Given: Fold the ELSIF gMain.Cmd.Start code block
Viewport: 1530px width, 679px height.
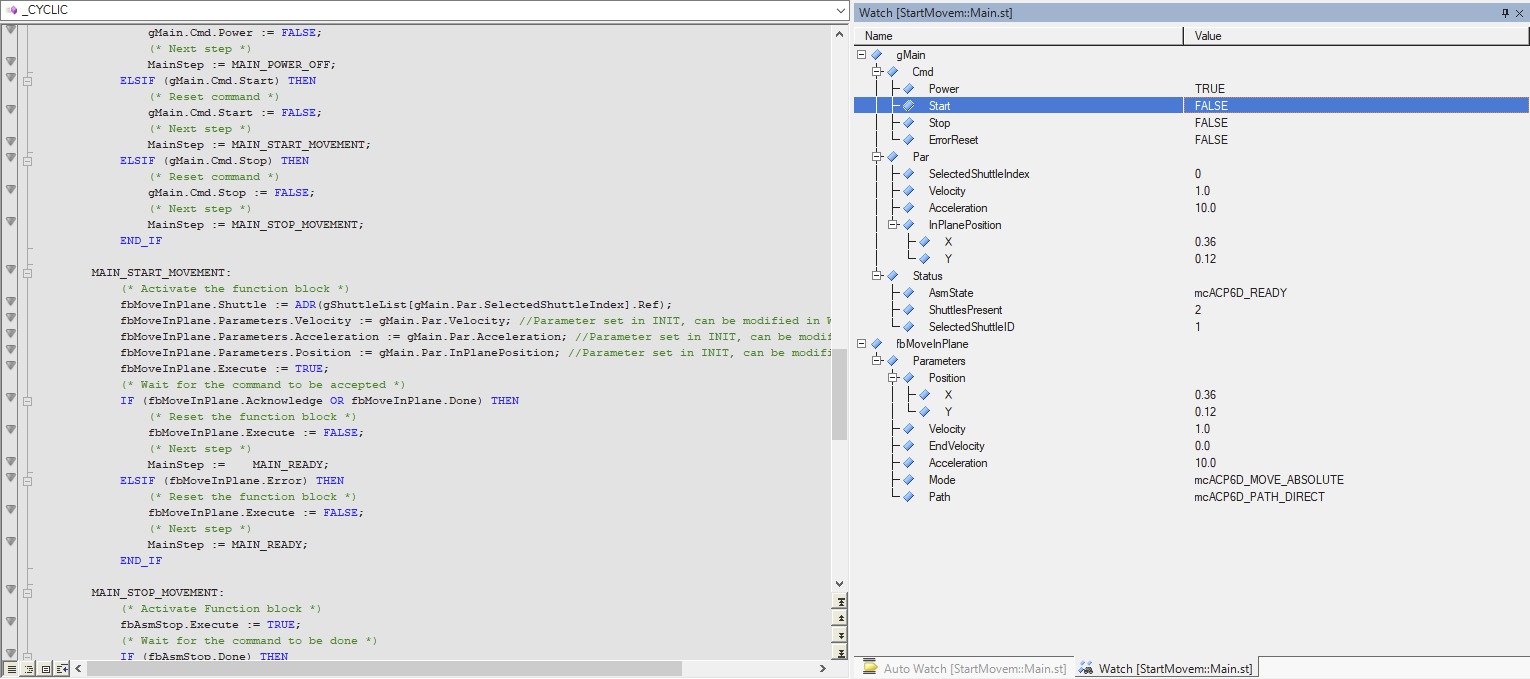Looking at the screenshot, I should [28, 80].
